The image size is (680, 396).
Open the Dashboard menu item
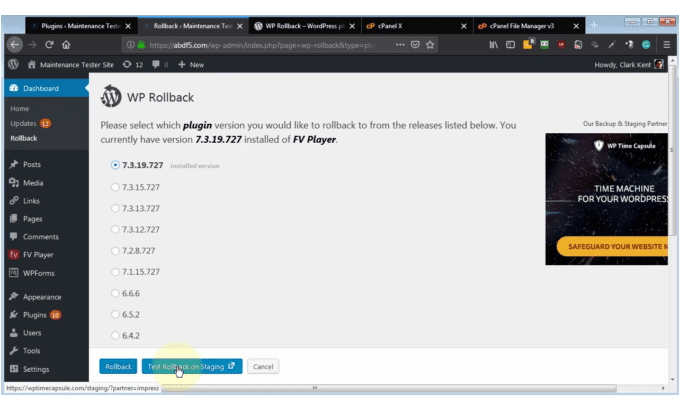[x=46, y=88]
